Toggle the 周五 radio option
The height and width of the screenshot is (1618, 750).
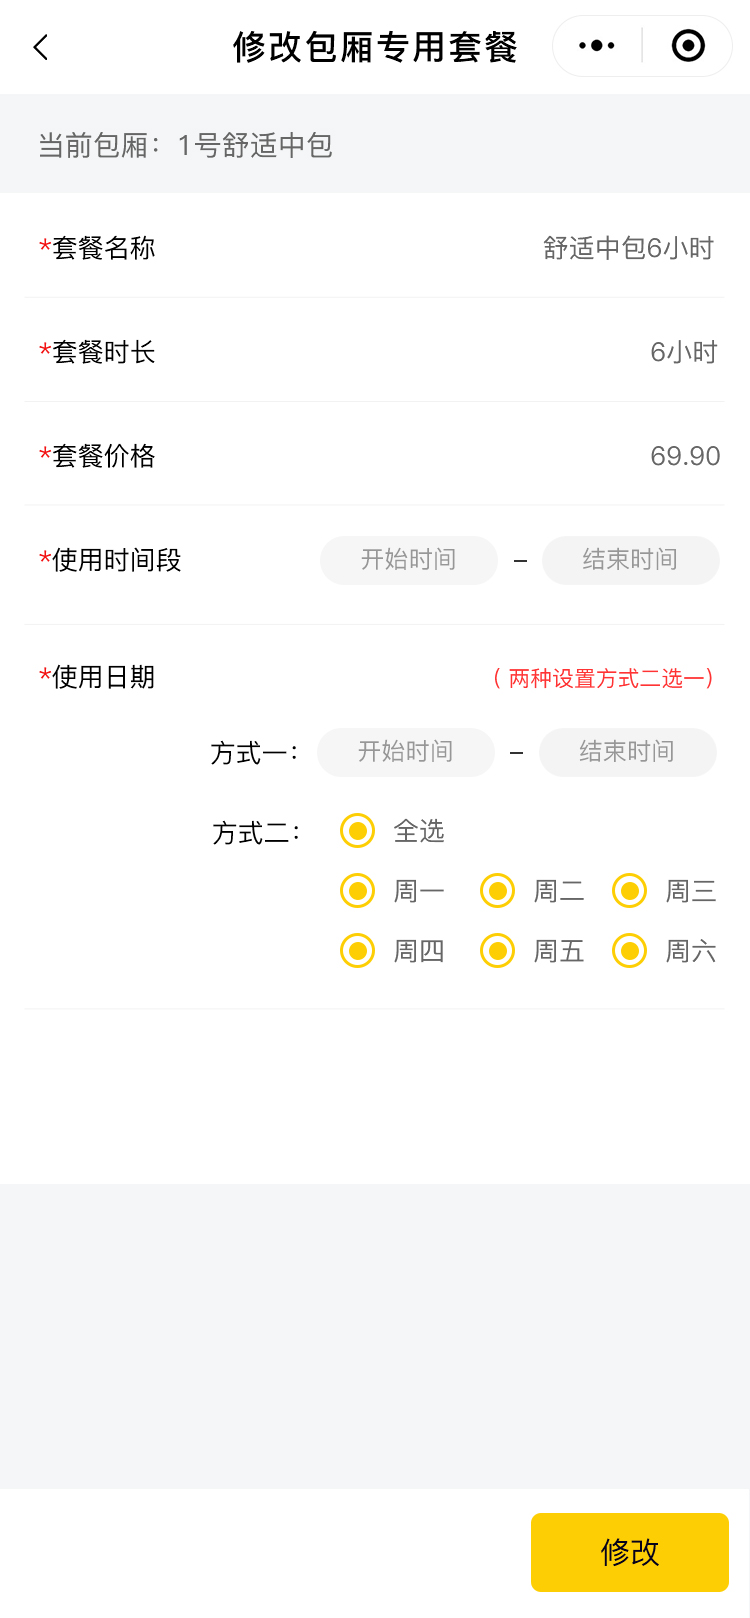point(497,951)
